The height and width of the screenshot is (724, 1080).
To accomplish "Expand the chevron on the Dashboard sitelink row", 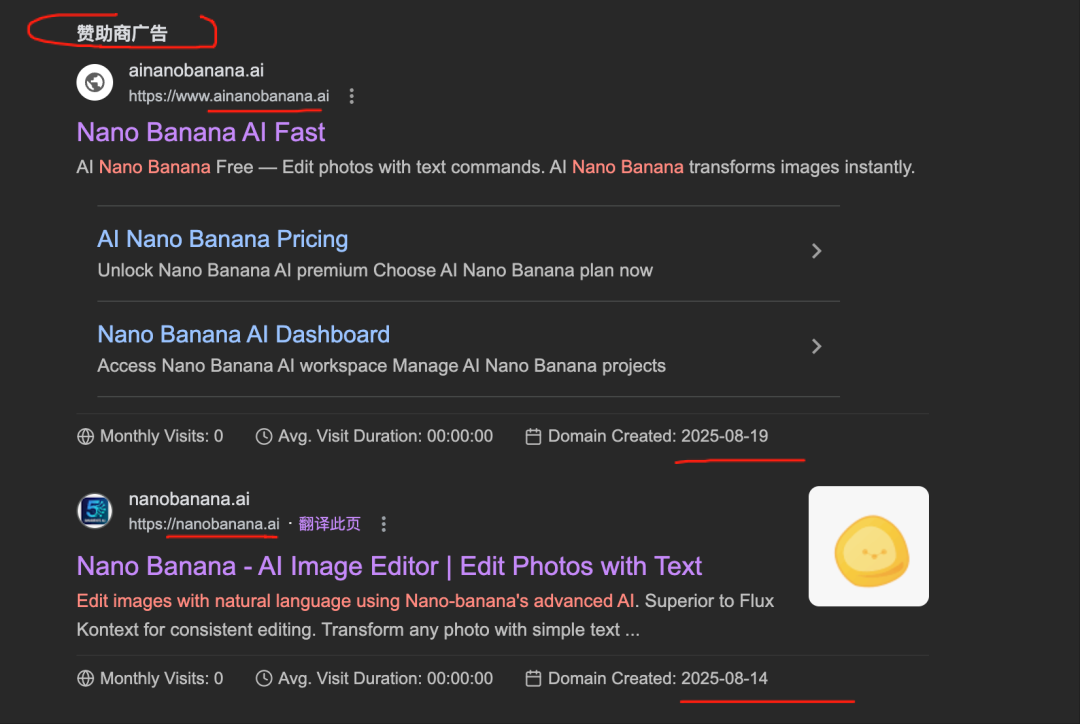I will pos(816,346).
